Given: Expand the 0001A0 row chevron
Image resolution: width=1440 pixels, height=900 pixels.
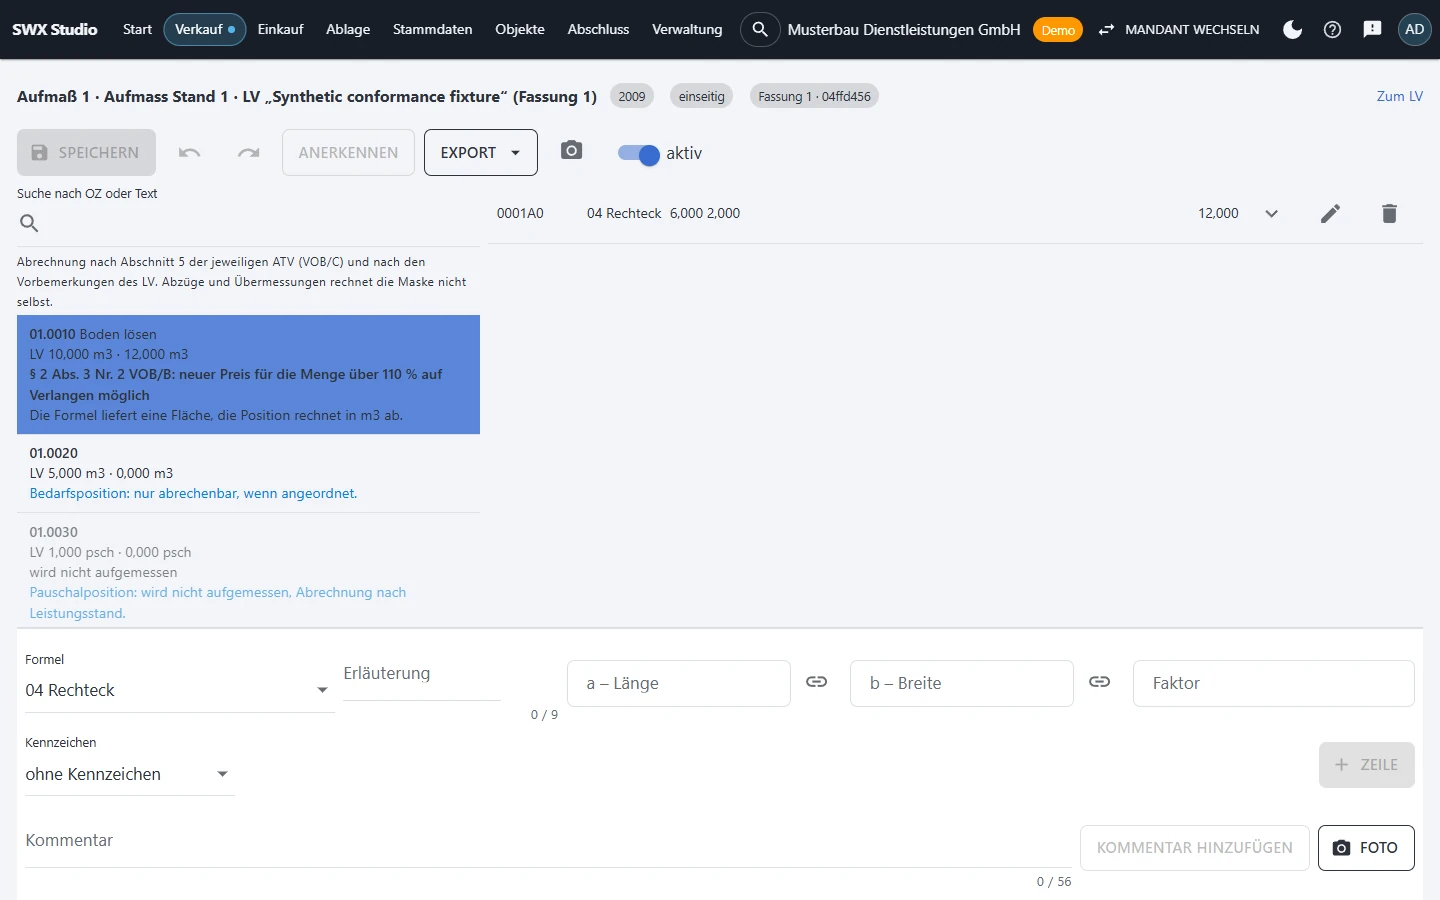Looking at the screenshot, I should [x=1271, y=213].
